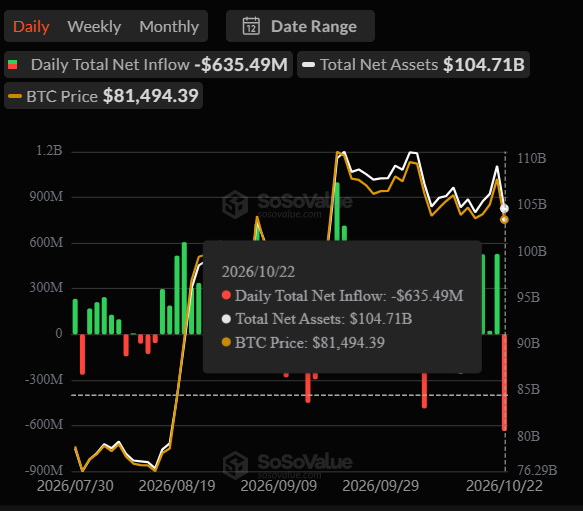
Task: Click the 1.2B left axis label
Action: 49,151
